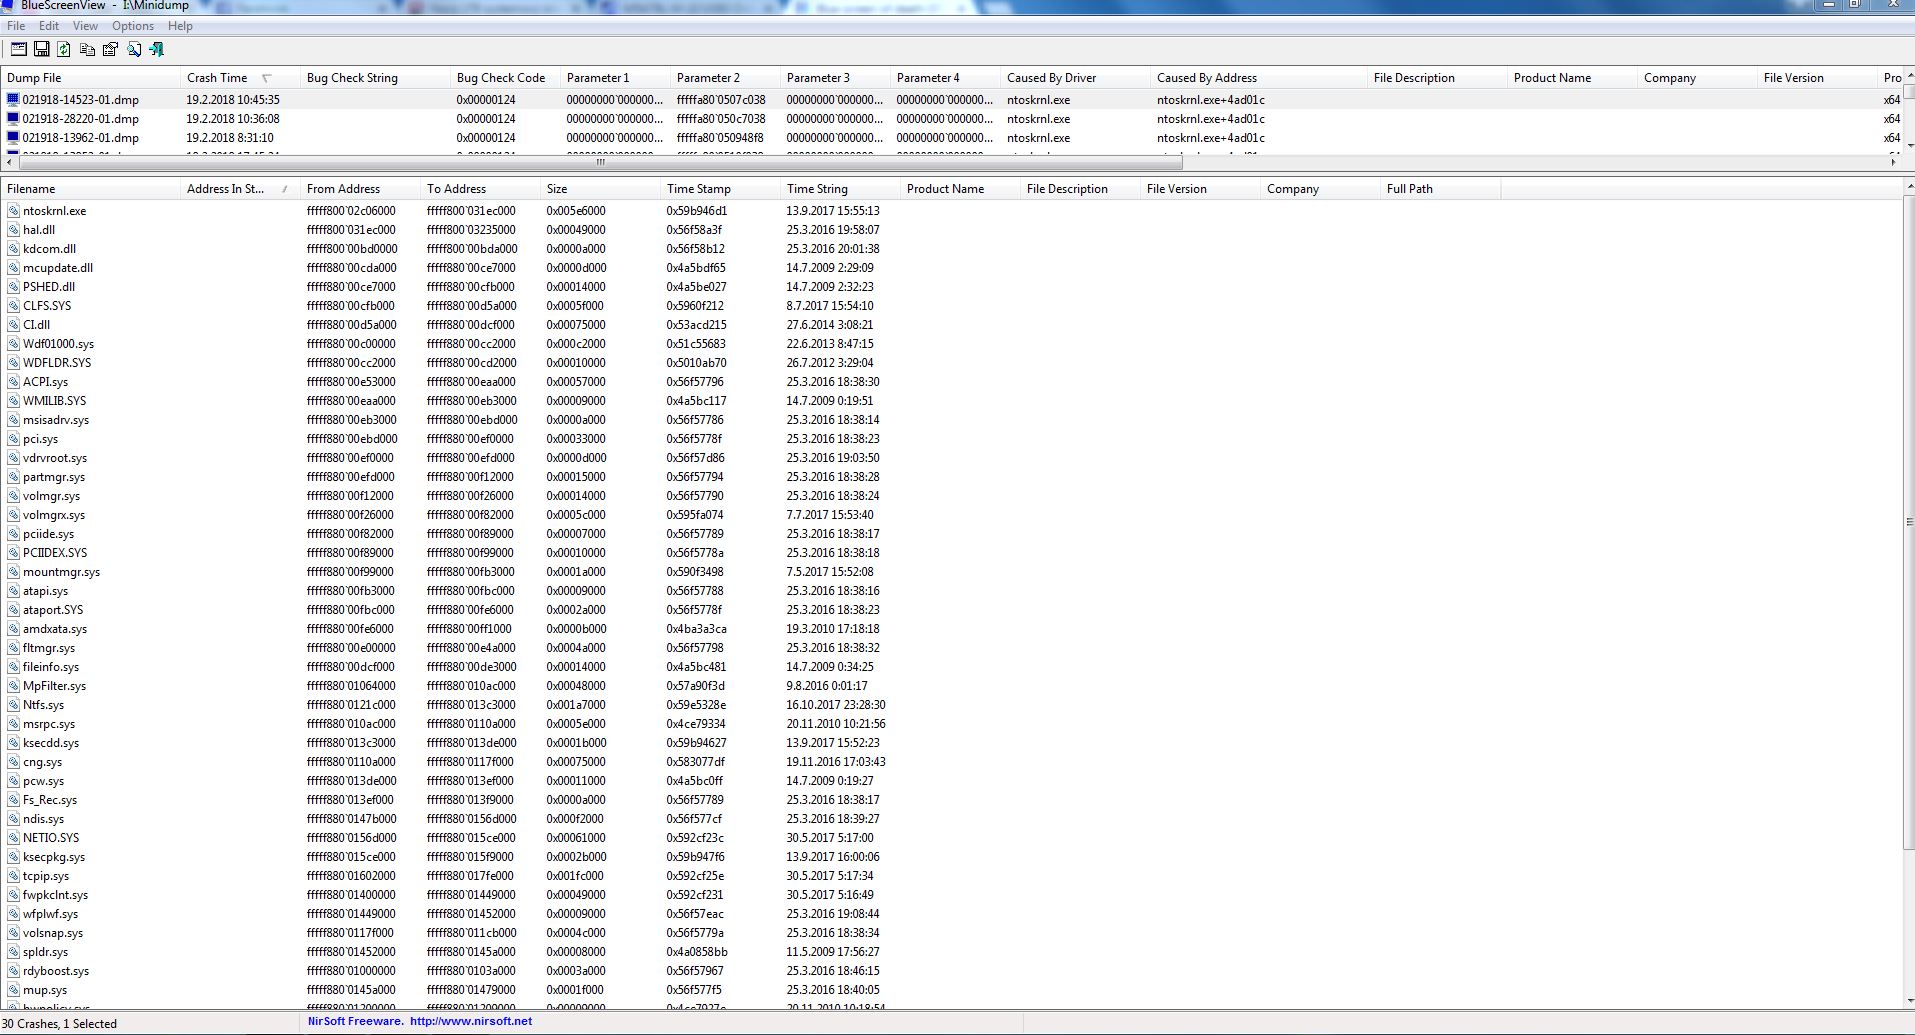Click the file icon next to volsnap.sys
The height and width of the screenshot is (1035, 1915).
13,933
